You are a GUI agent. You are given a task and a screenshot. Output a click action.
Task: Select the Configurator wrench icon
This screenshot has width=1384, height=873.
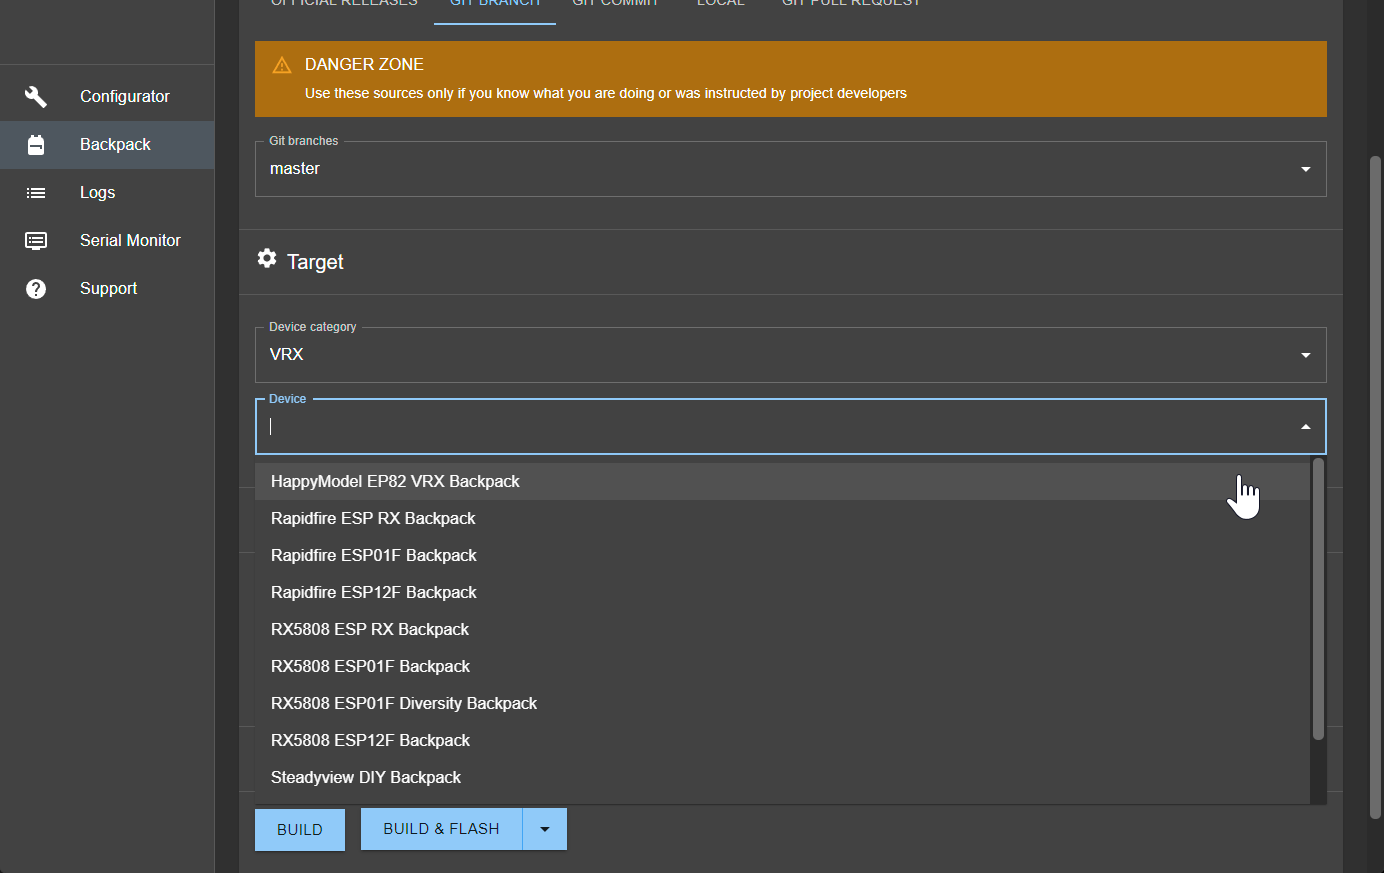click(x=35, y=96)
